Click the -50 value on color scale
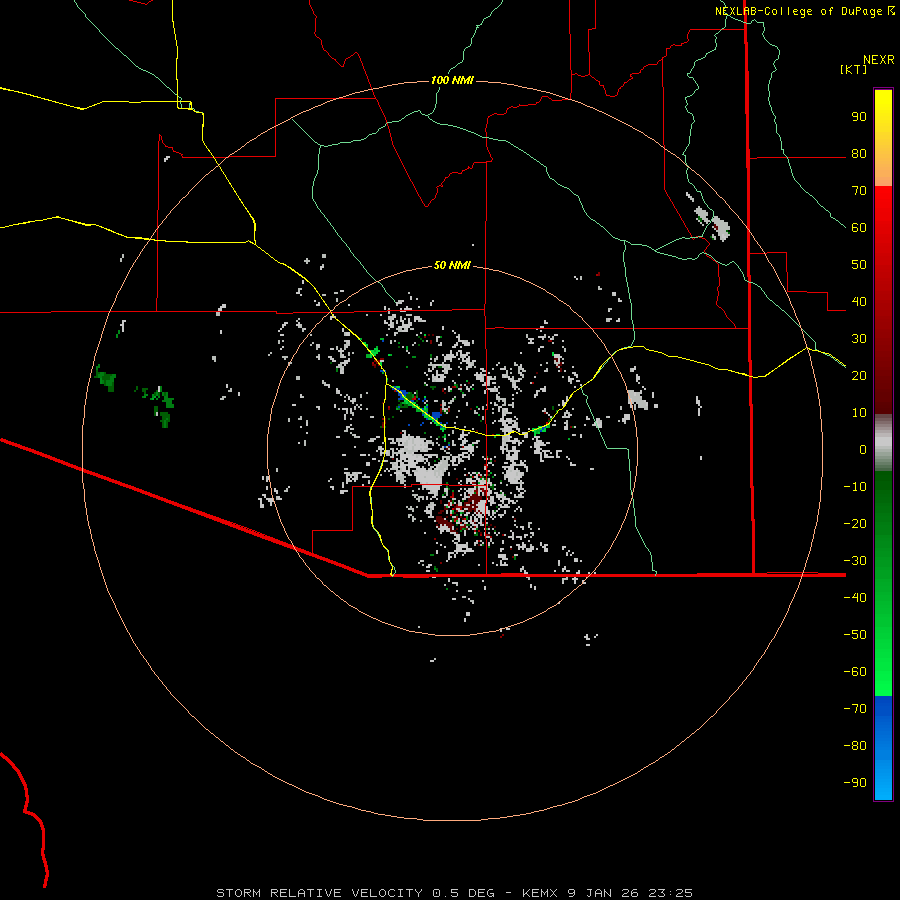Screen dimensions: 900x900 click(855, 634)
